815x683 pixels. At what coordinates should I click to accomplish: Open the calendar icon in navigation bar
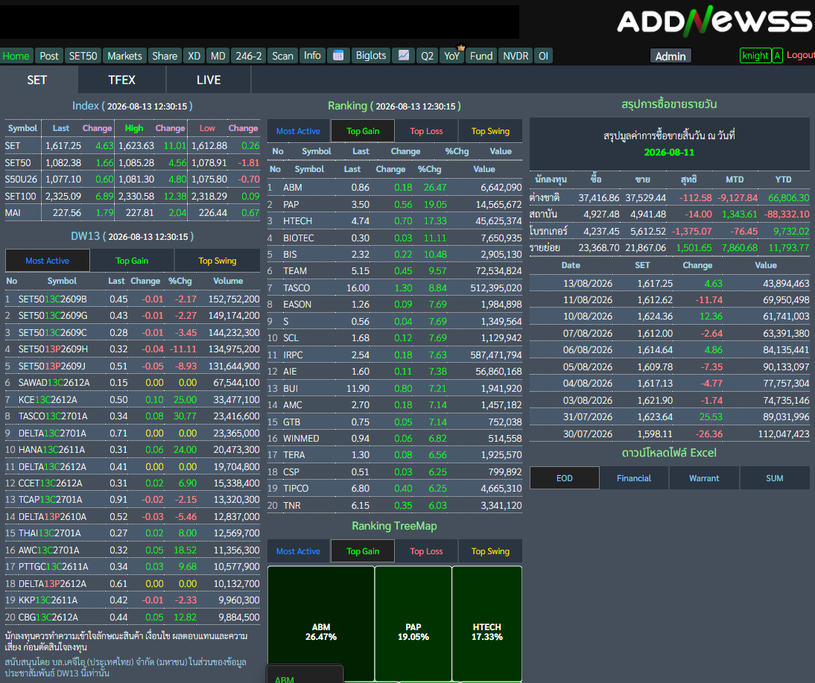338,56
